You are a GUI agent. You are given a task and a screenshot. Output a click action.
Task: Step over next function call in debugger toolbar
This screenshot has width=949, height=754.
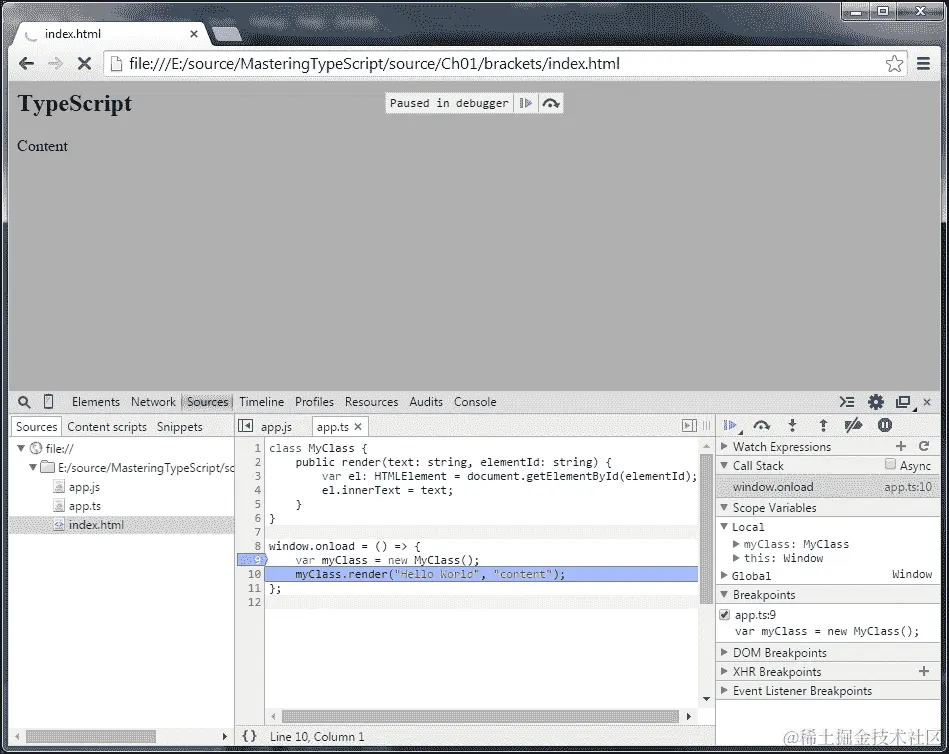(762, 425)
